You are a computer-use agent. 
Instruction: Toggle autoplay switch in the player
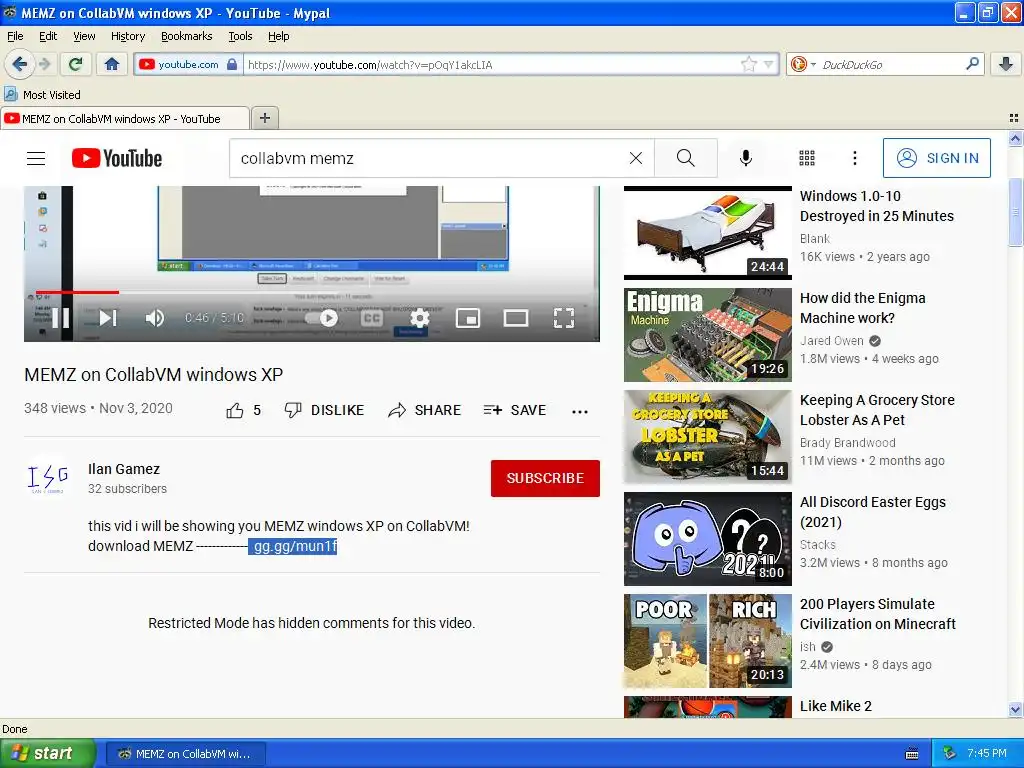(323, 318)
